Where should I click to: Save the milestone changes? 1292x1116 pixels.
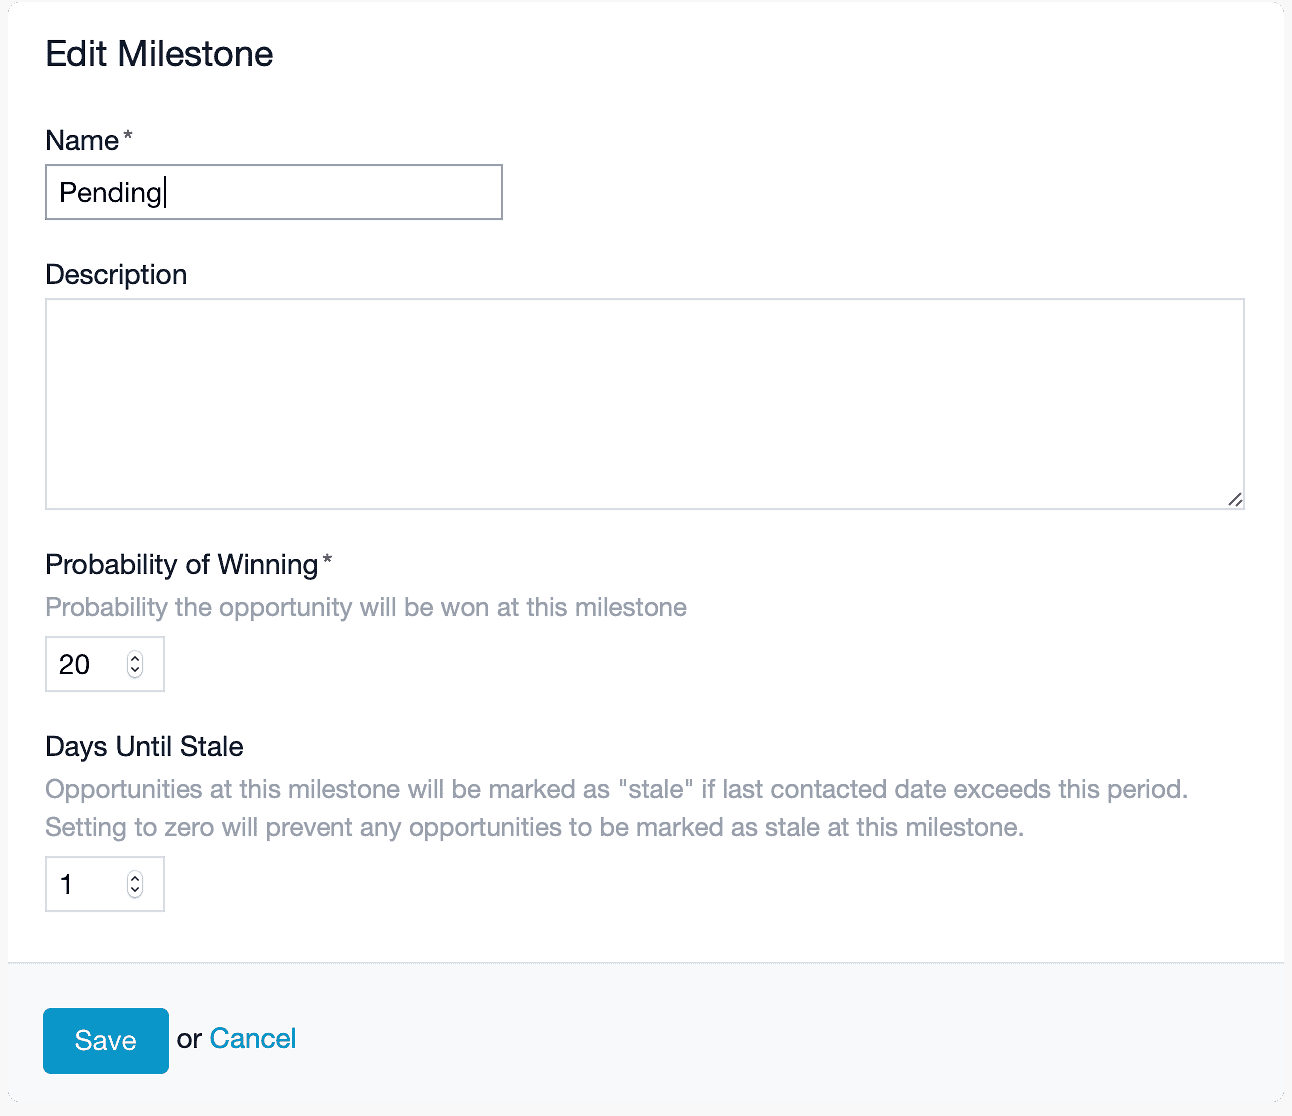click(106, 1041)
